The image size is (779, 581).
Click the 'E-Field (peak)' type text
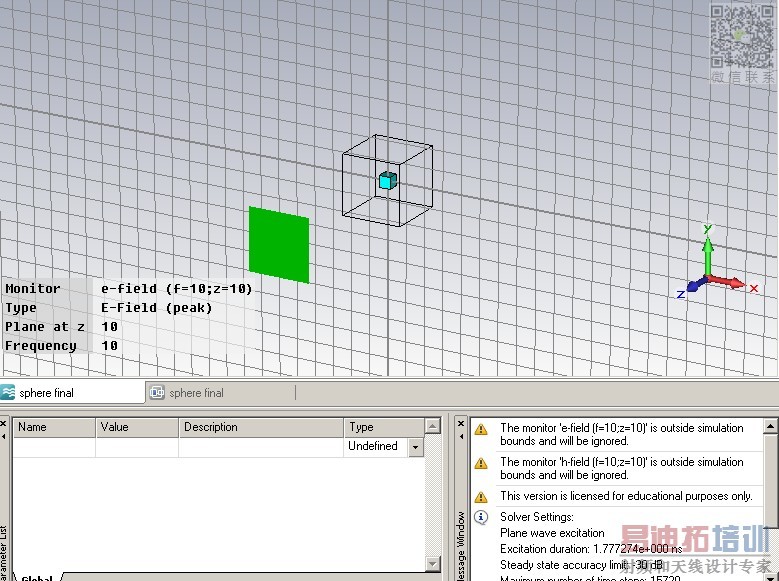156,308
